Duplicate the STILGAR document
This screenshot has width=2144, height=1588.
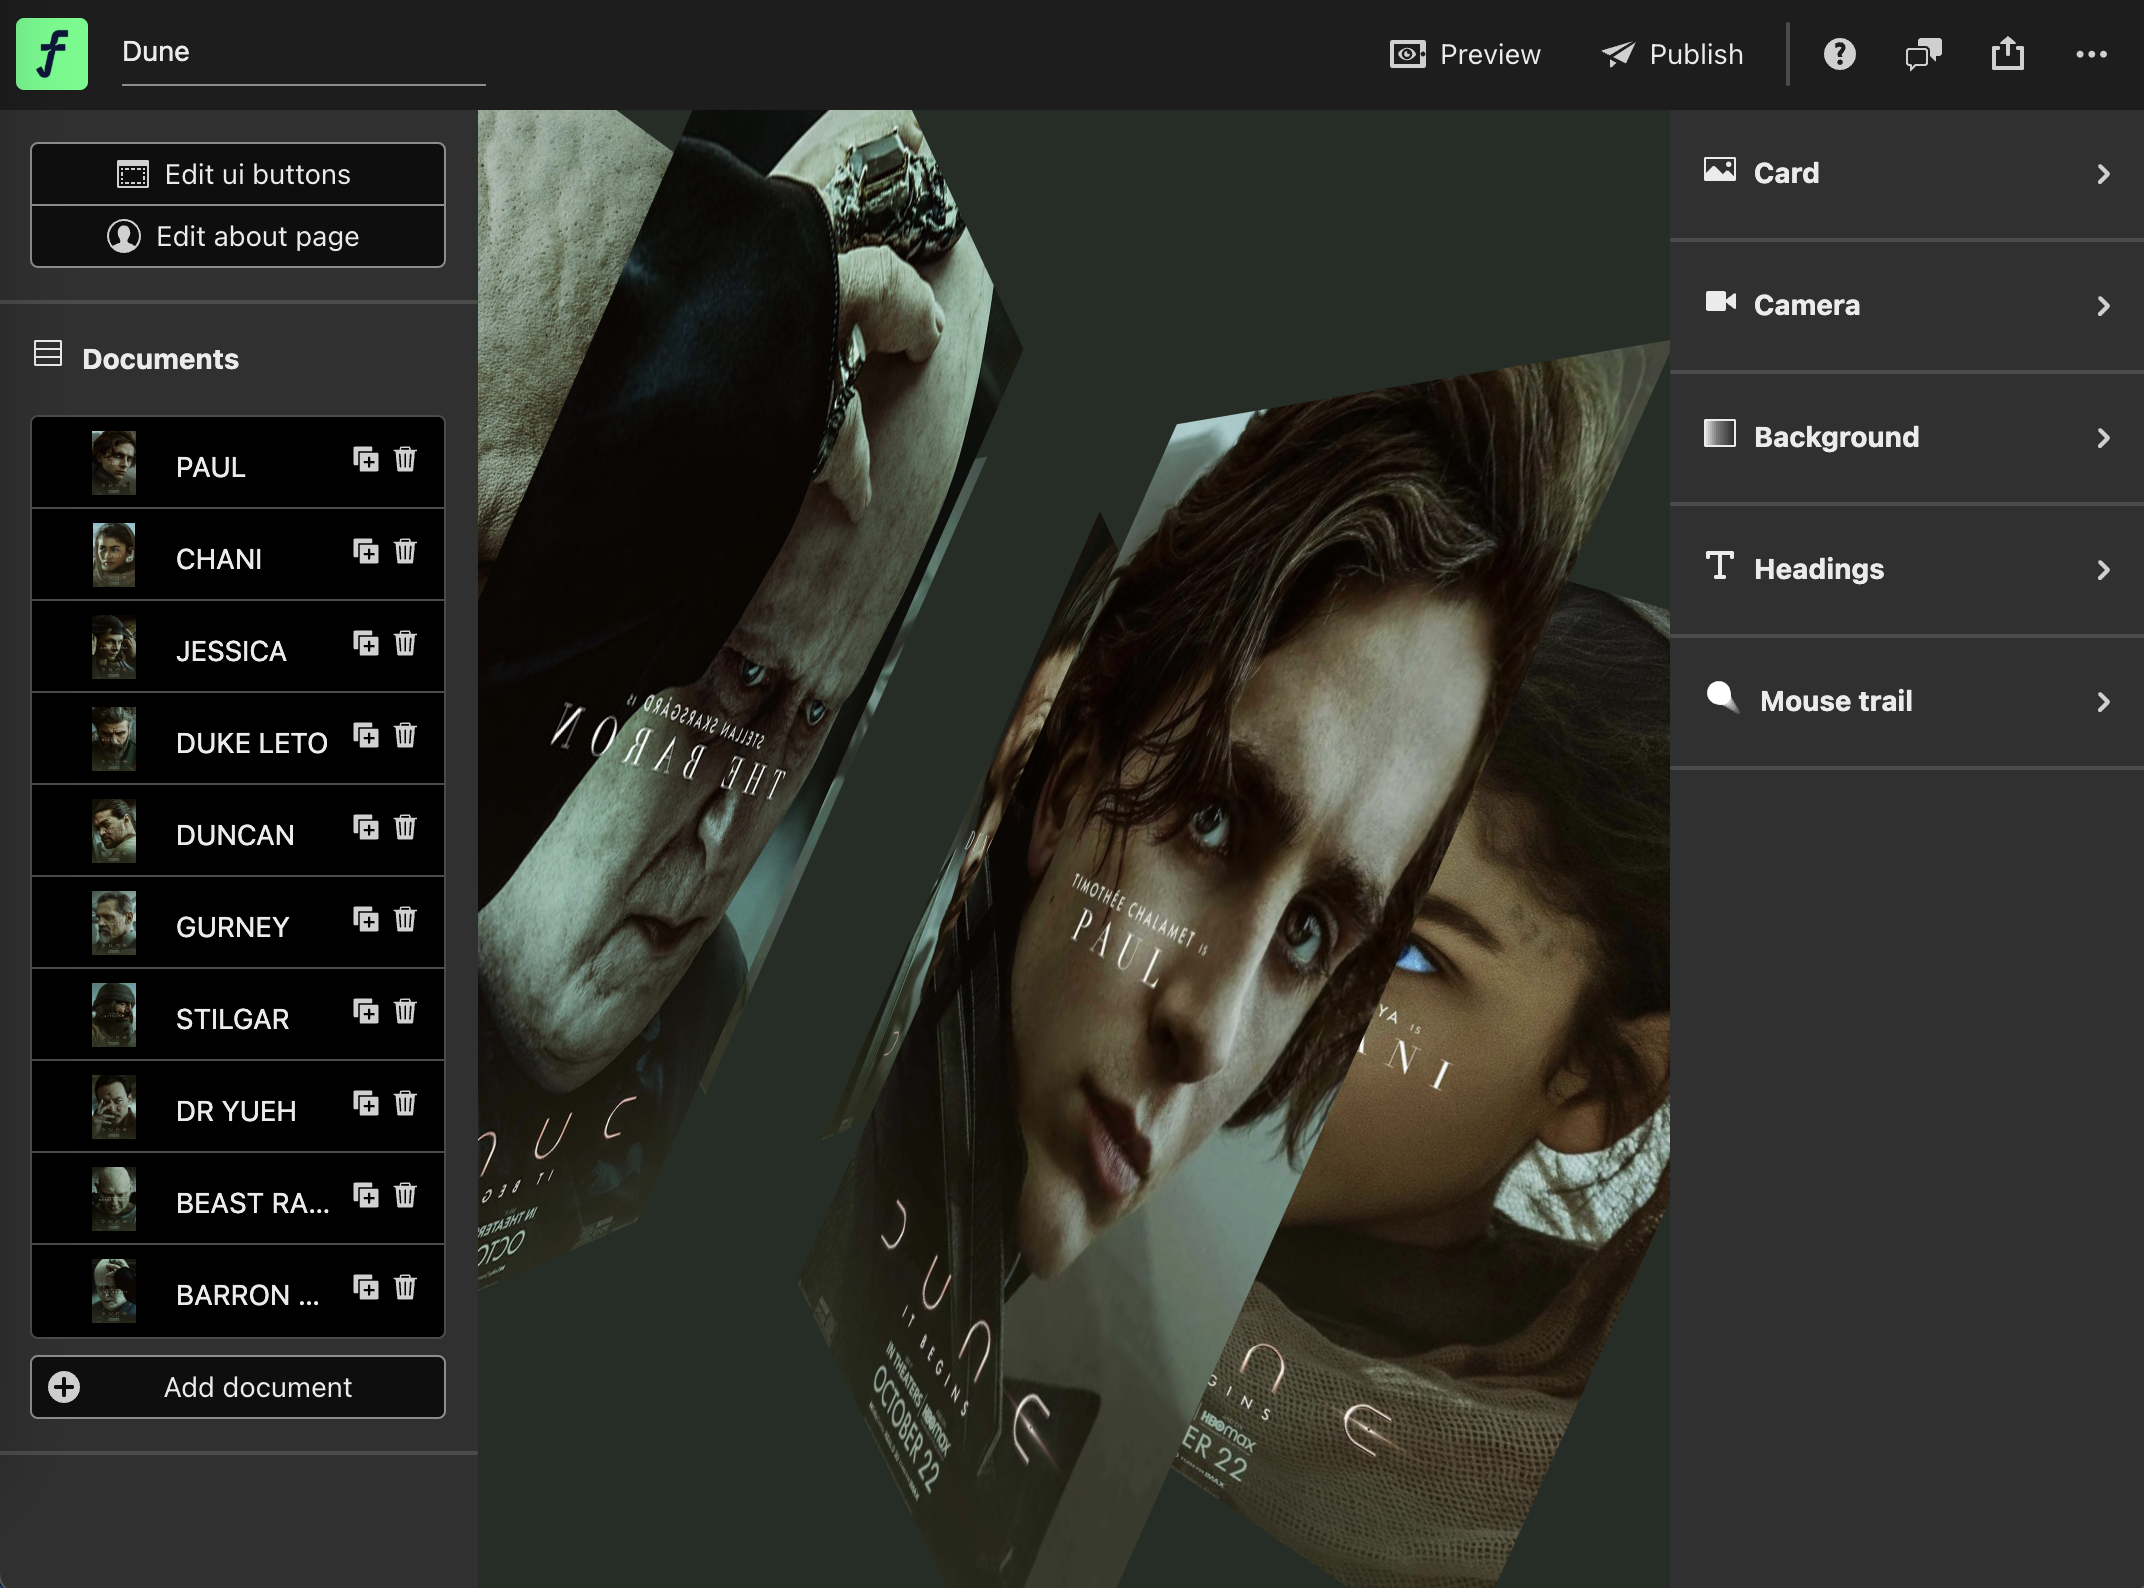(366, 1011)
